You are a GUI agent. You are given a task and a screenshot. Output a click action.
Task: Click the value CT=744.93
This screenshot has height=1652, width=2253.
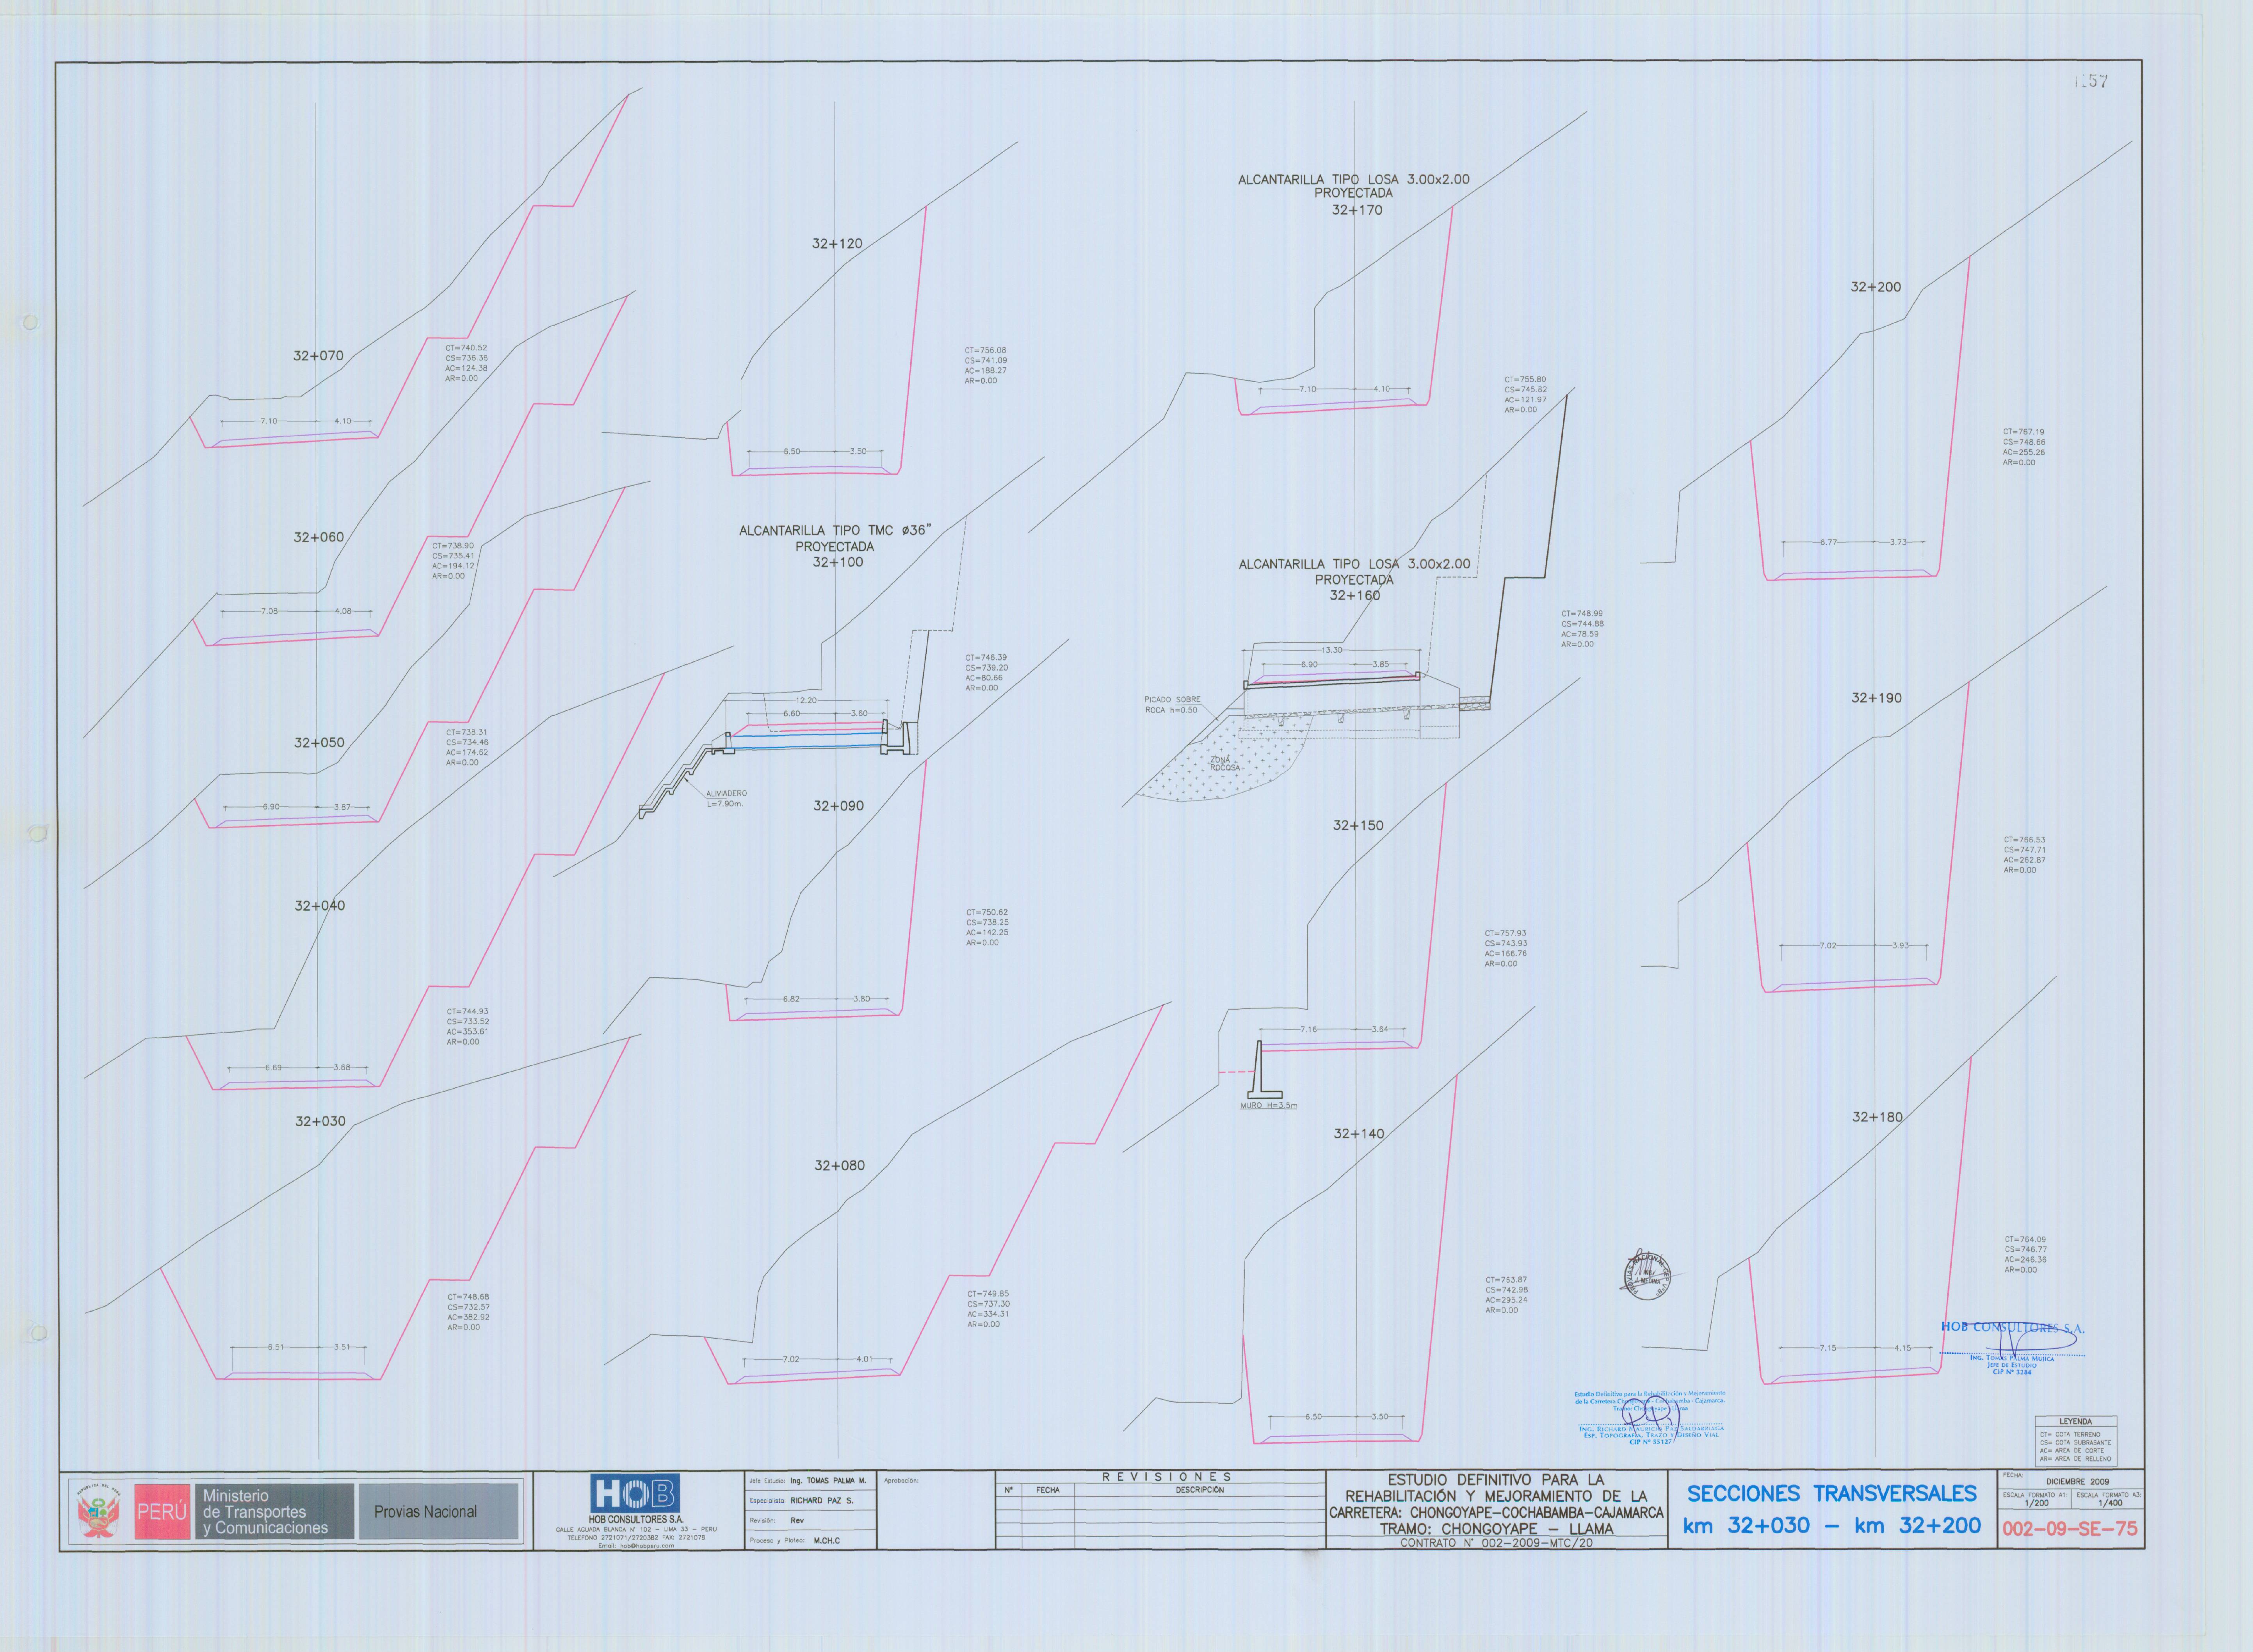[468, 1012]
